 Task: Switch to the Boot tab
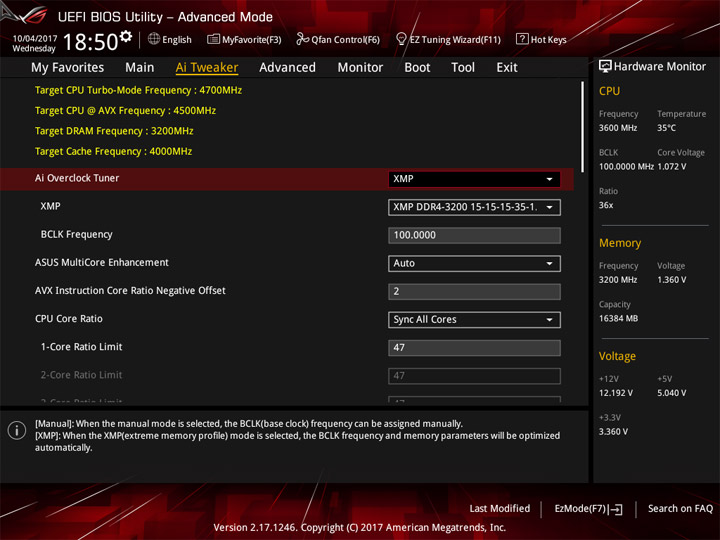pyautogui.click(x=417, y=68)
